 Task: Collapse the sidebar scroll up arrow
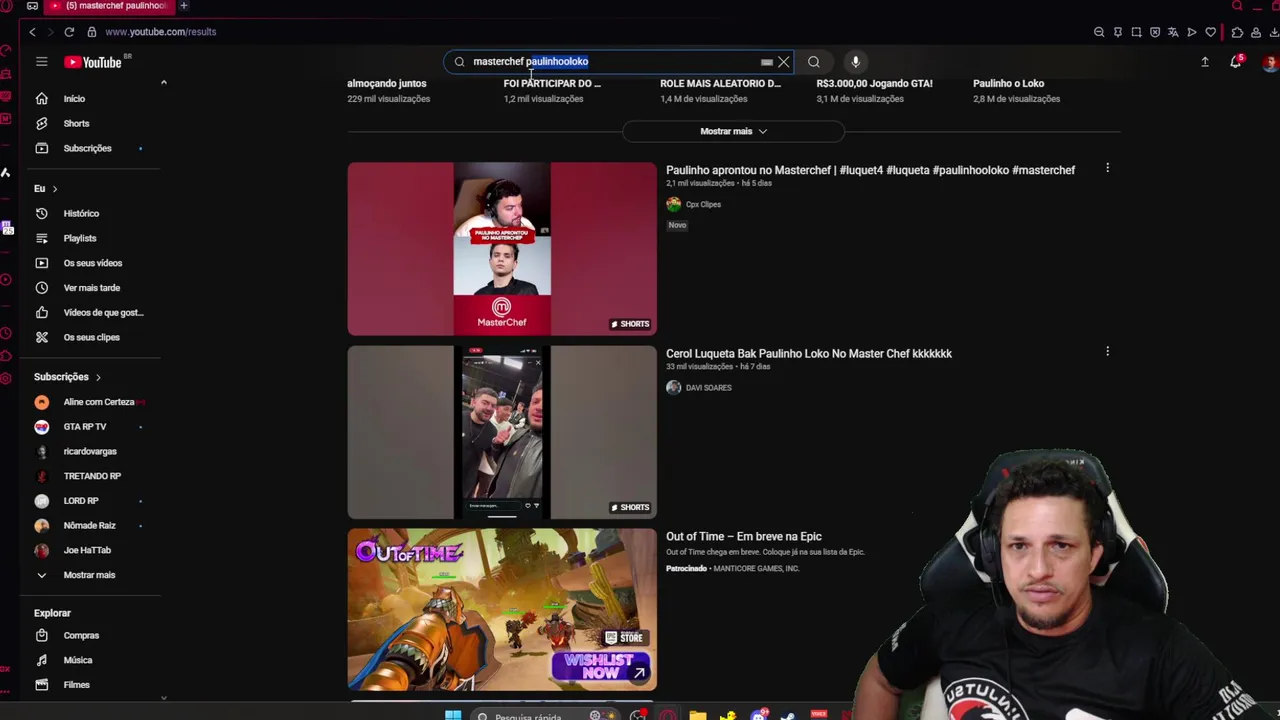pos(164,83)
